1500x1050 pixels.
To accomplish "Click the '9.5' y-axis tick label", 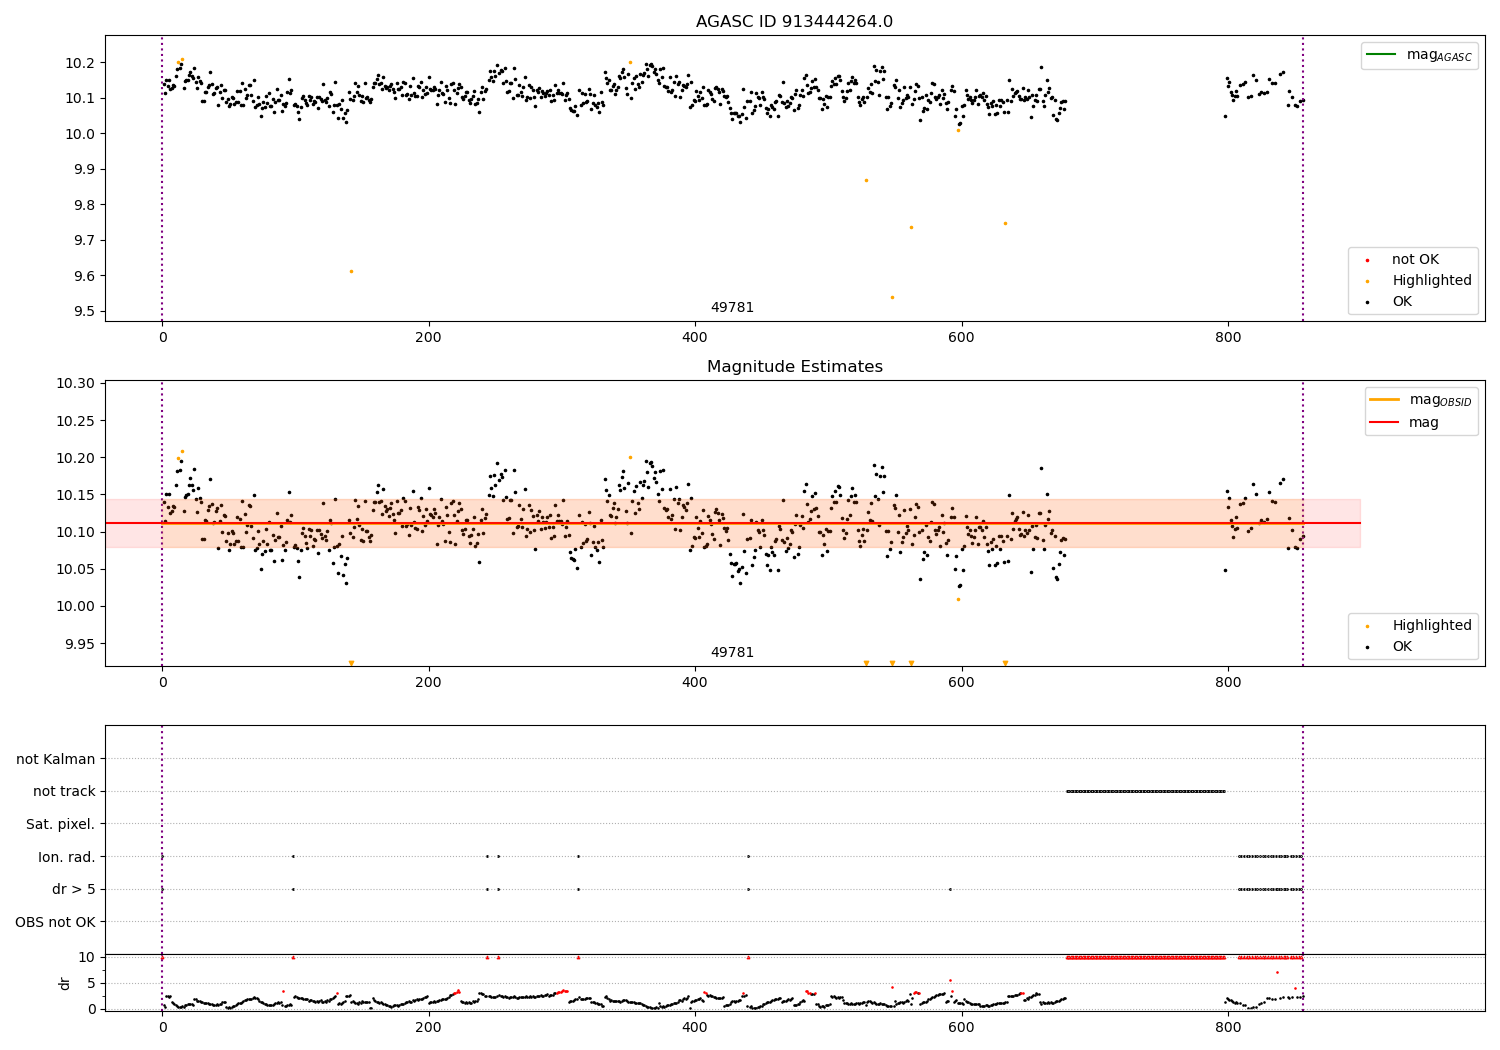I will [84, 312].
